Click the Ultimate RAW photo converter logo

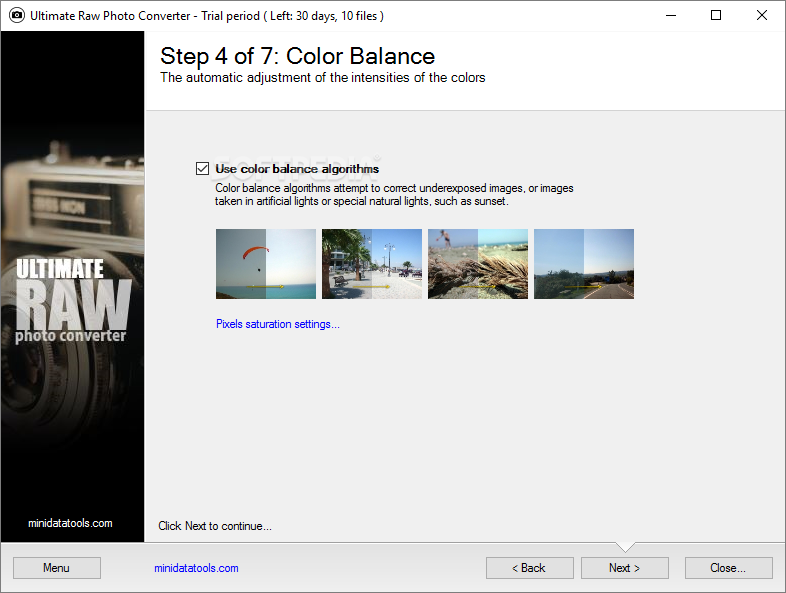(72, 300)
